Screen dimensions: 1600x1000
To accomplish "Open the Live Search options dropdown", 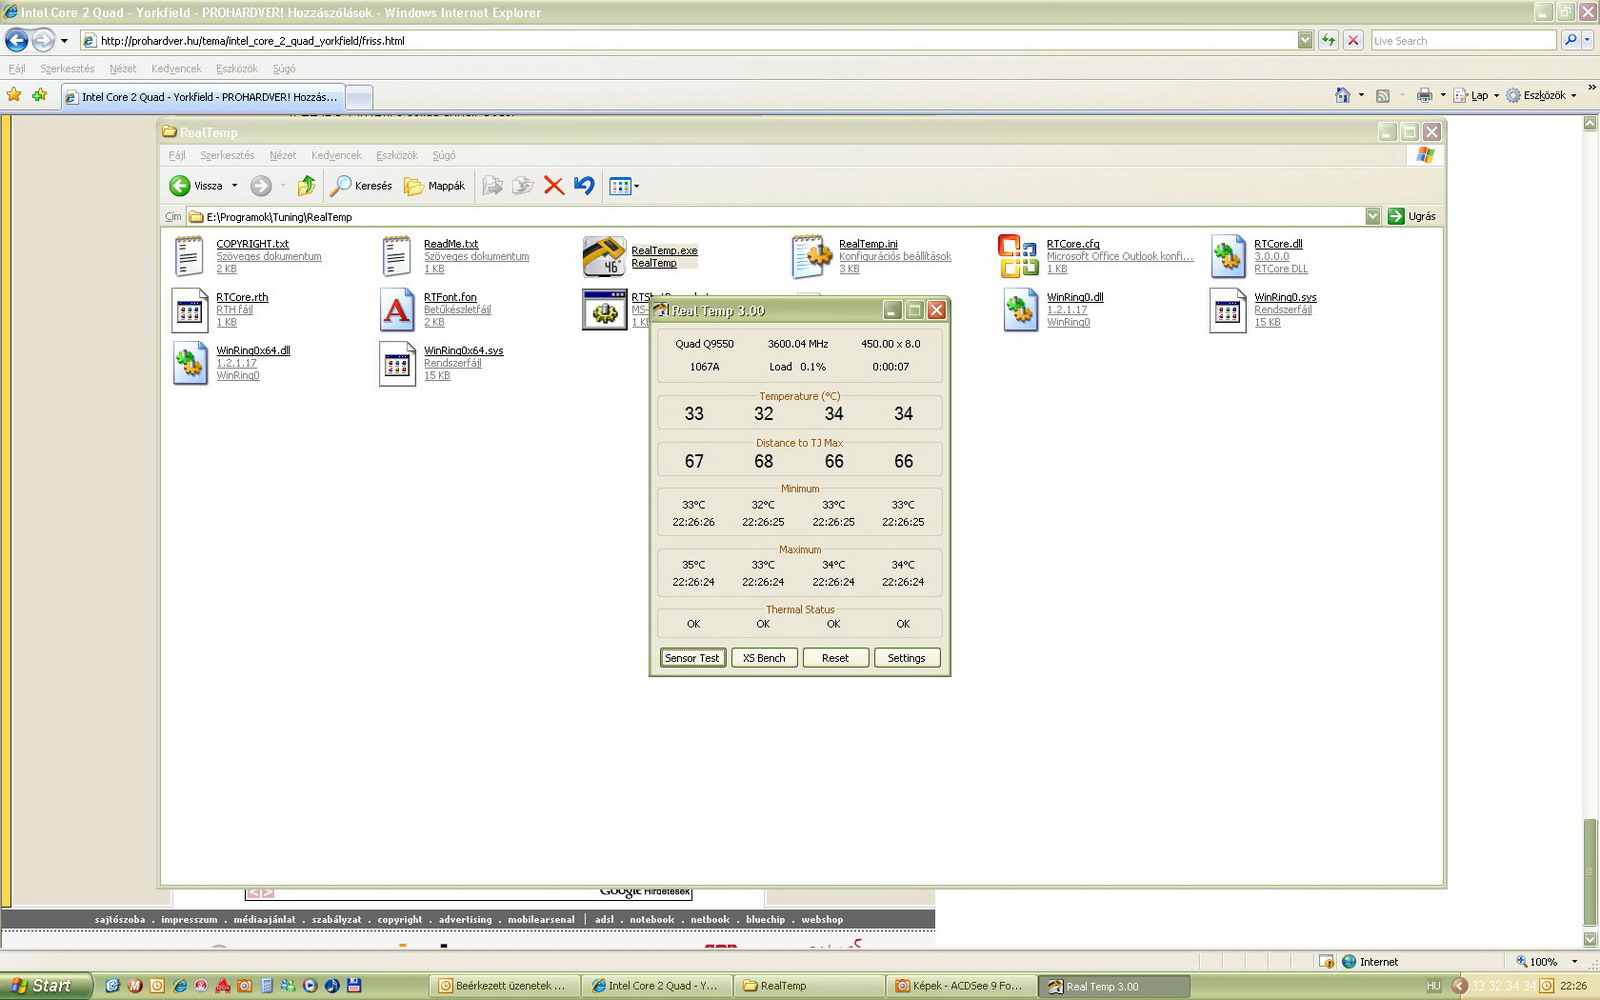I will 1588,40.
